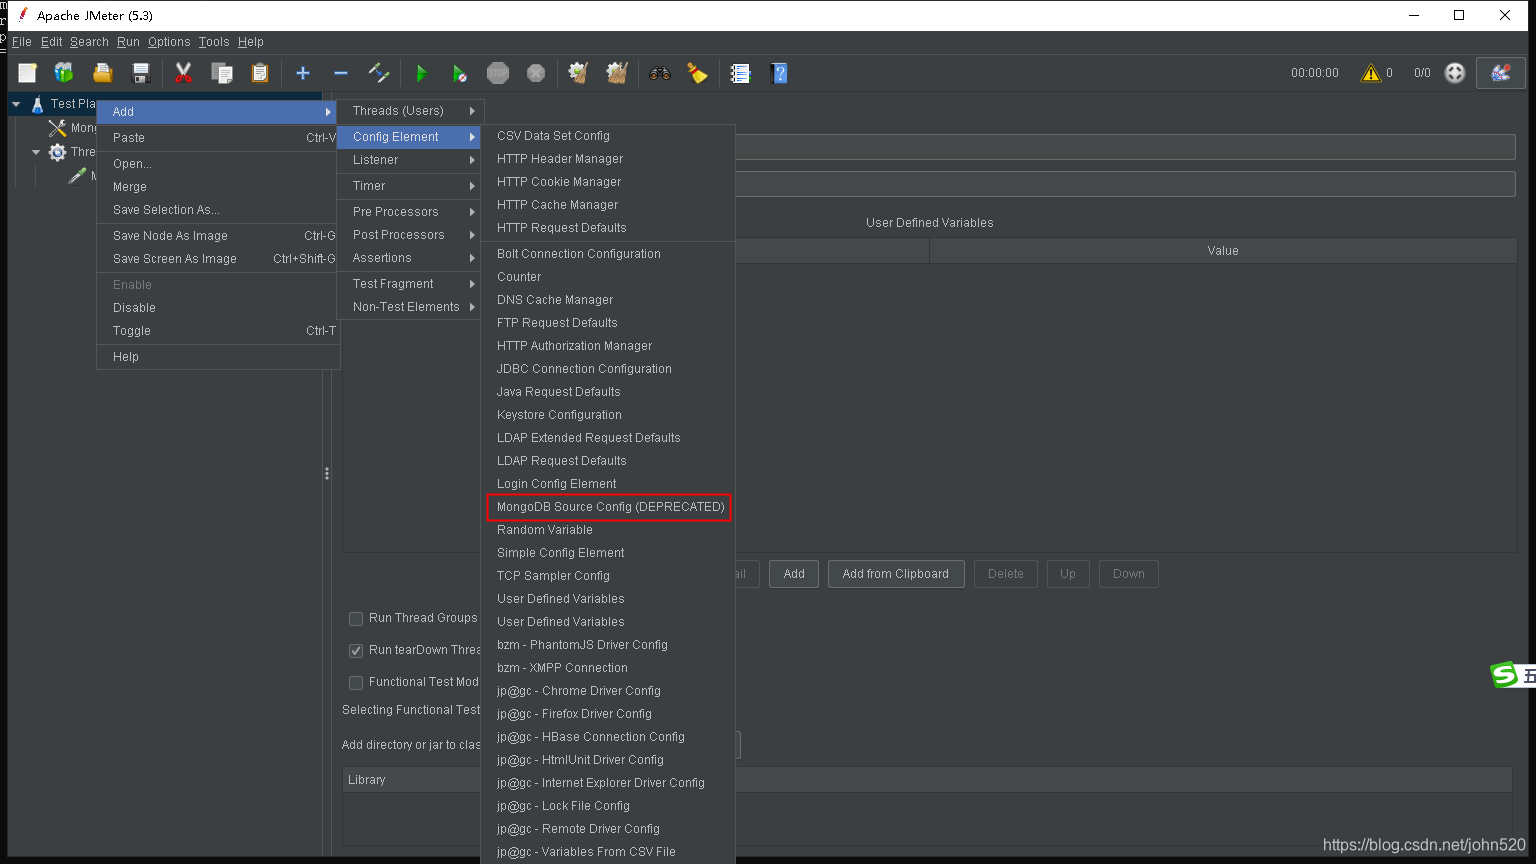Uncheck Run tearDown Thread Groups checkbox
1536x864 pixels.
click(x=355, y=651)
